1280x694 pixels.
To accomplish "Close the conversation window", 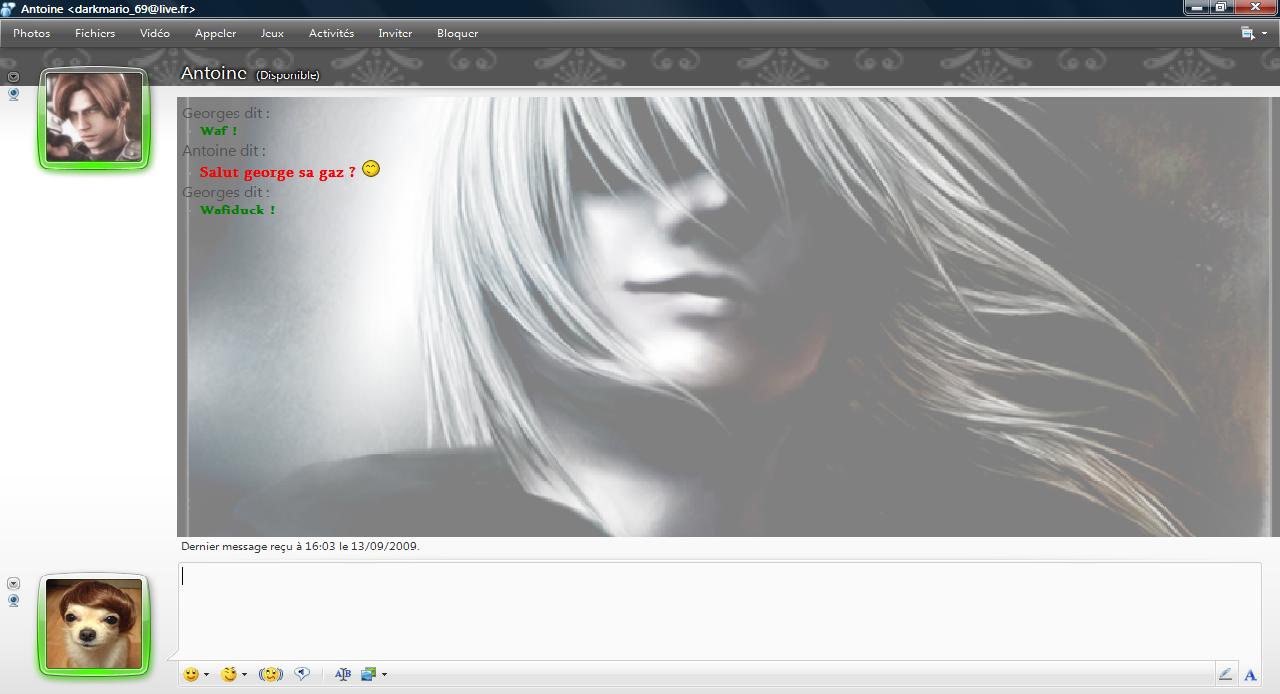I will coord(1255,8).
